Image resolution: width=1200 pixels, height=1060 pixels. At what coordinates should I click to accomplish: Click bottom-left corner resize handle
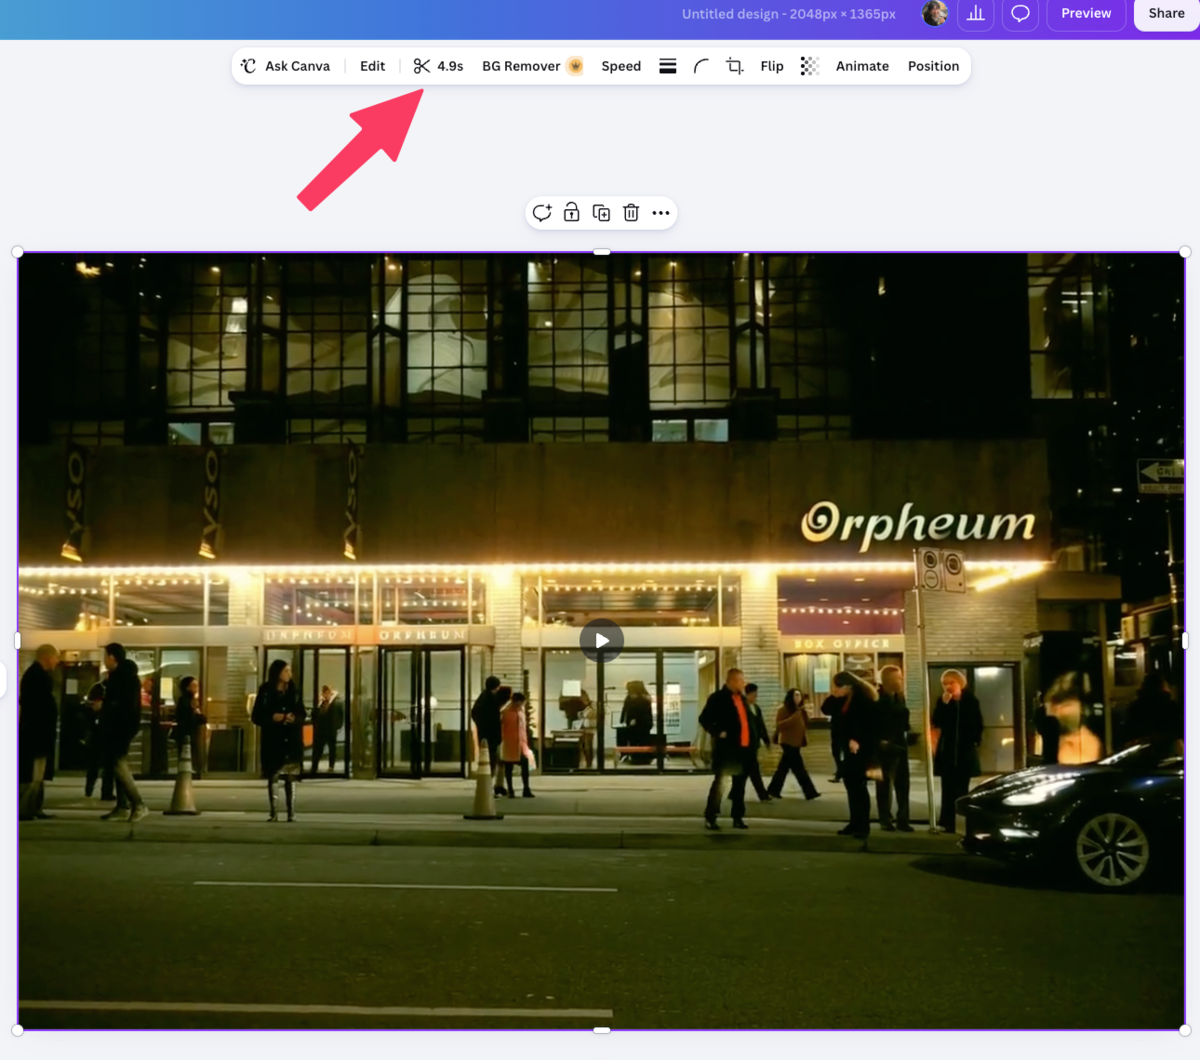point(18,1030)
